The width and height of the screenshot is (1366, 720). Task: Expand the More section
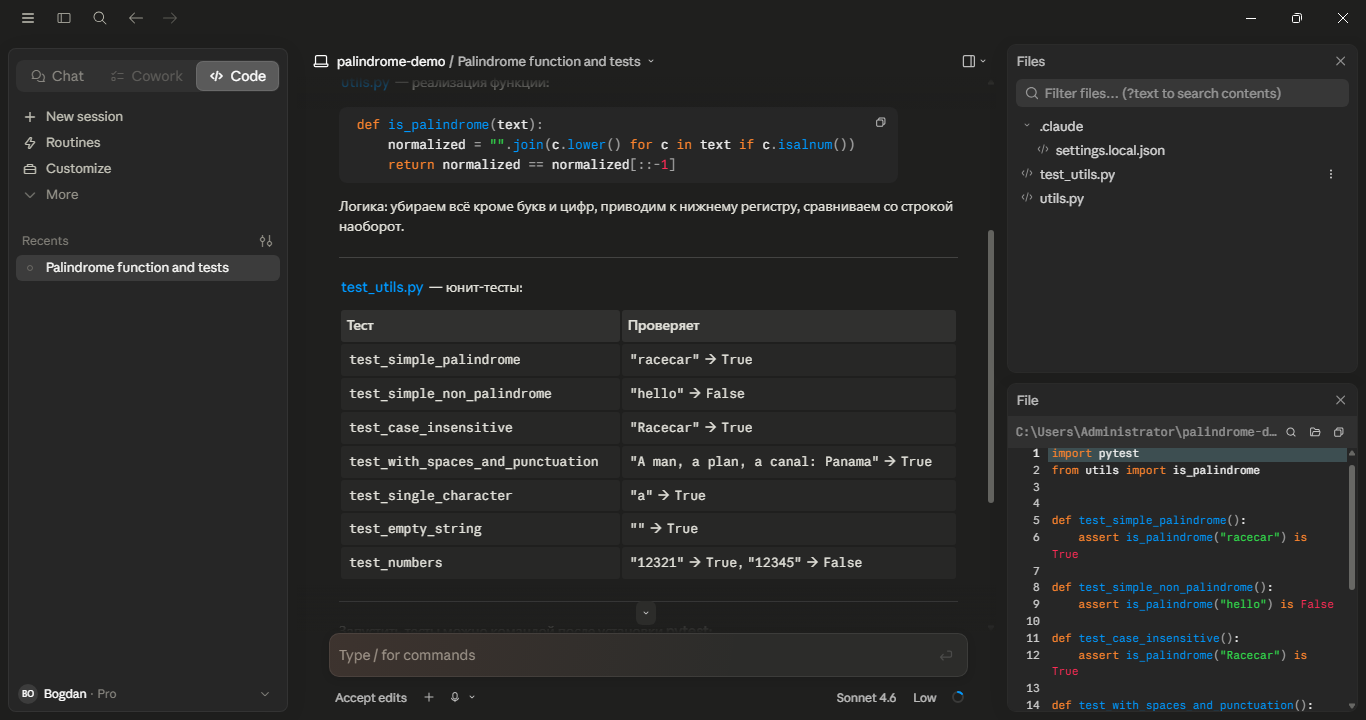(x=148, y=195)
